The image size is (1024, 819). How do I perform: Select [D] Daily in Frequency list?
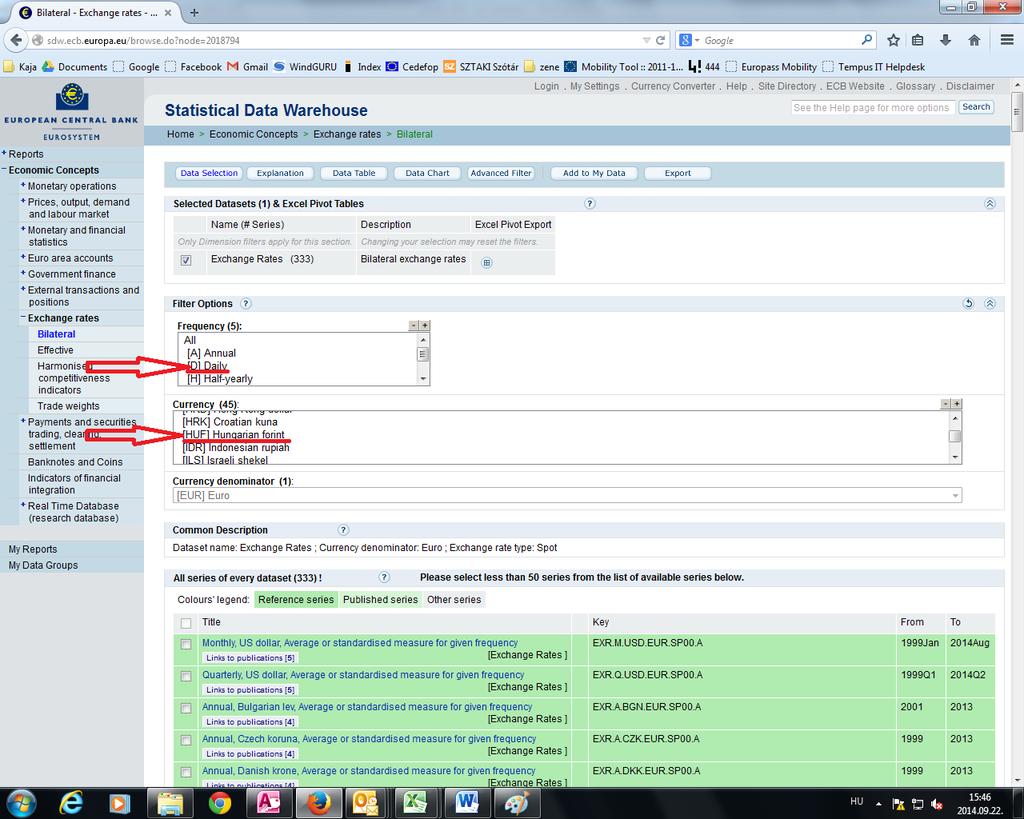[x=207, y=366]
